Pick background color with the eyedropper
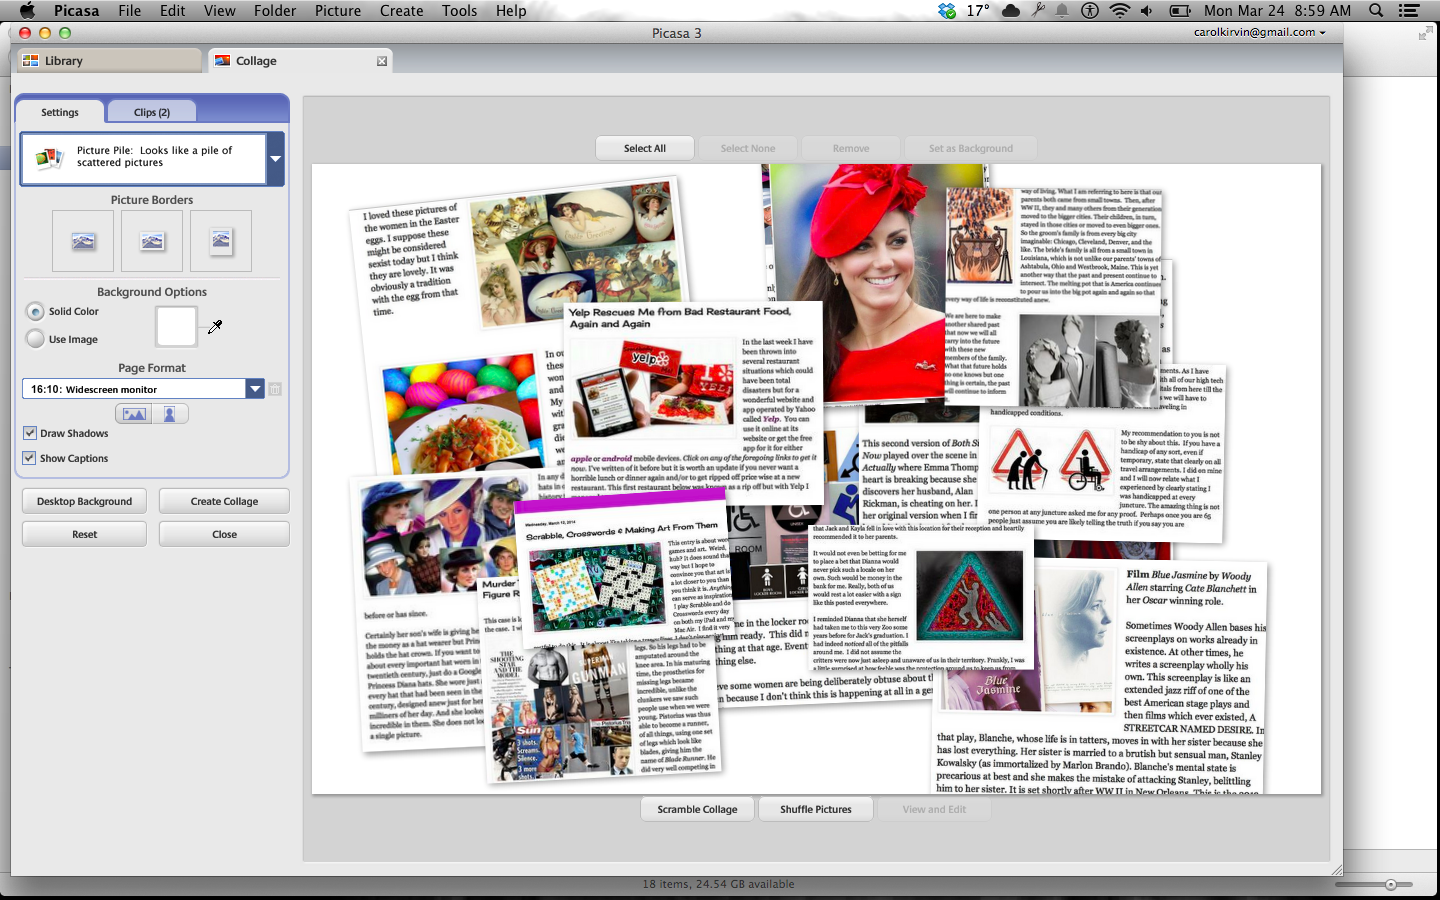This screenshot has height=900, width=1440. [x=214, y=327]
